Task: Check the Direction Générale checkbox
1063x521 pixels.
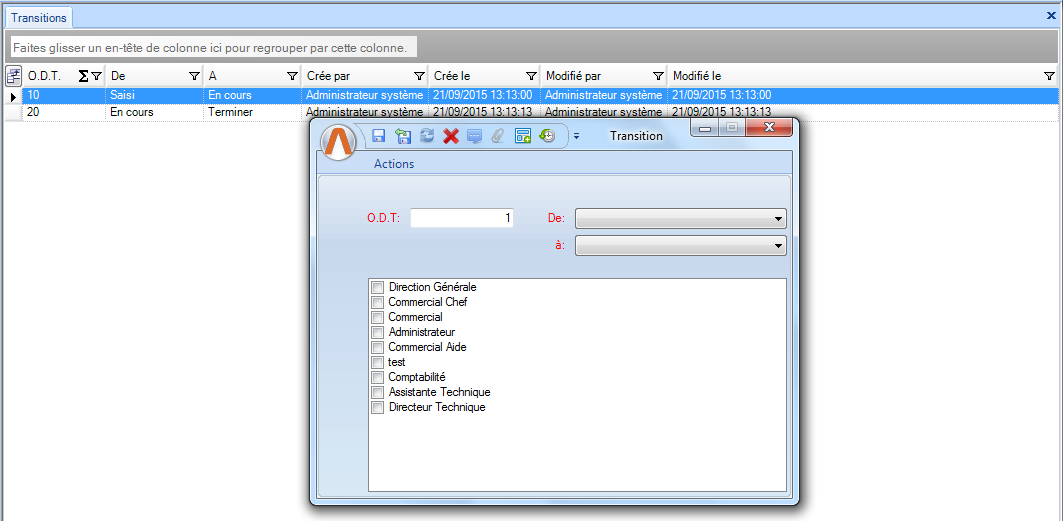Action: (378, 288)
